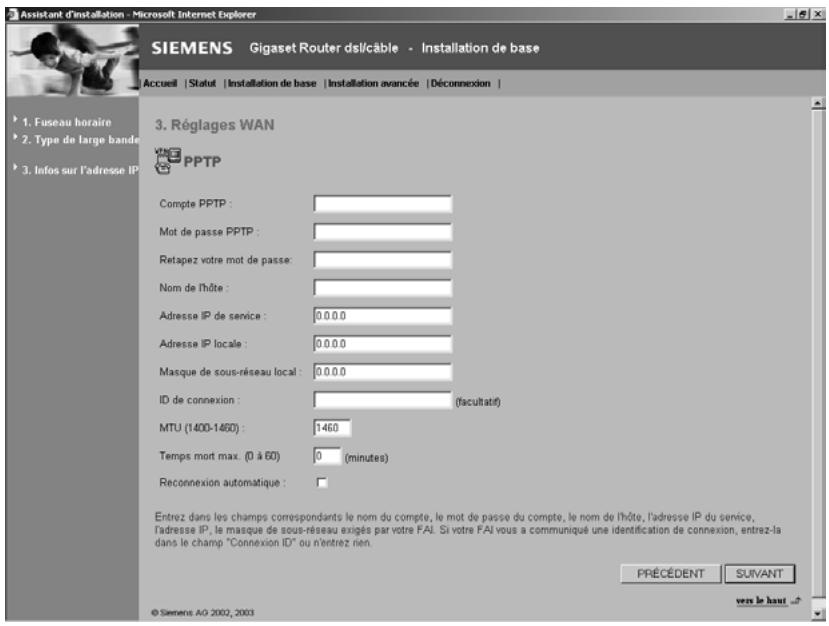Click the Mot de passe PPTP field

click(383, 232)
